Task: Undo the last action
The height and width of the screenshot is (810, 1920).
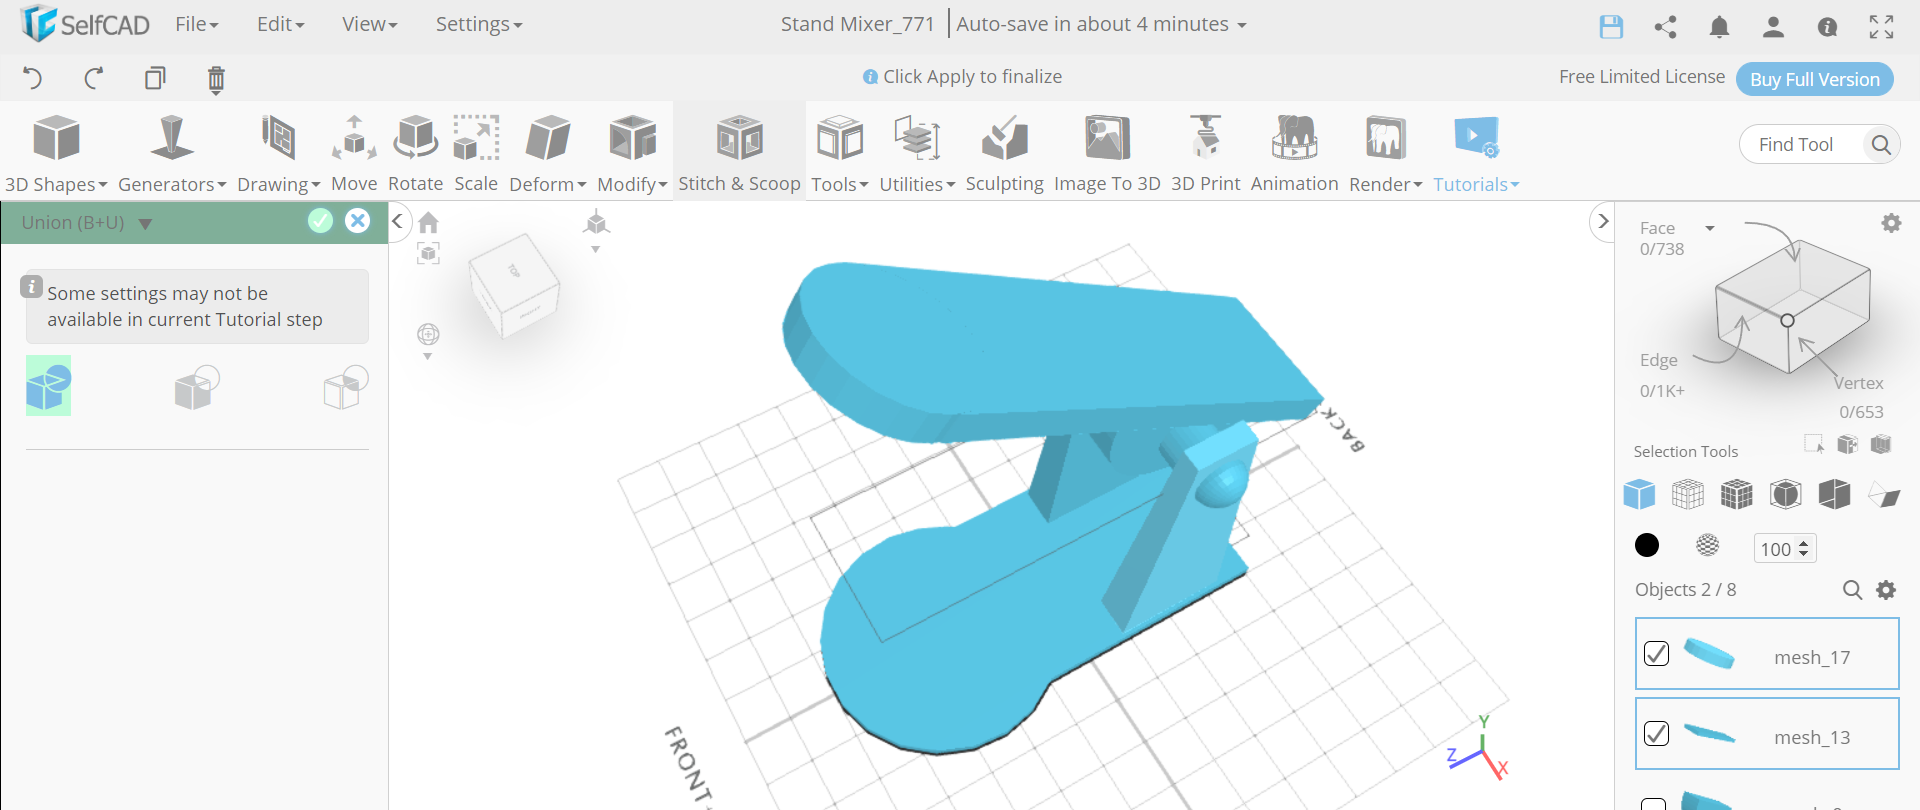Action: [32, 78]
